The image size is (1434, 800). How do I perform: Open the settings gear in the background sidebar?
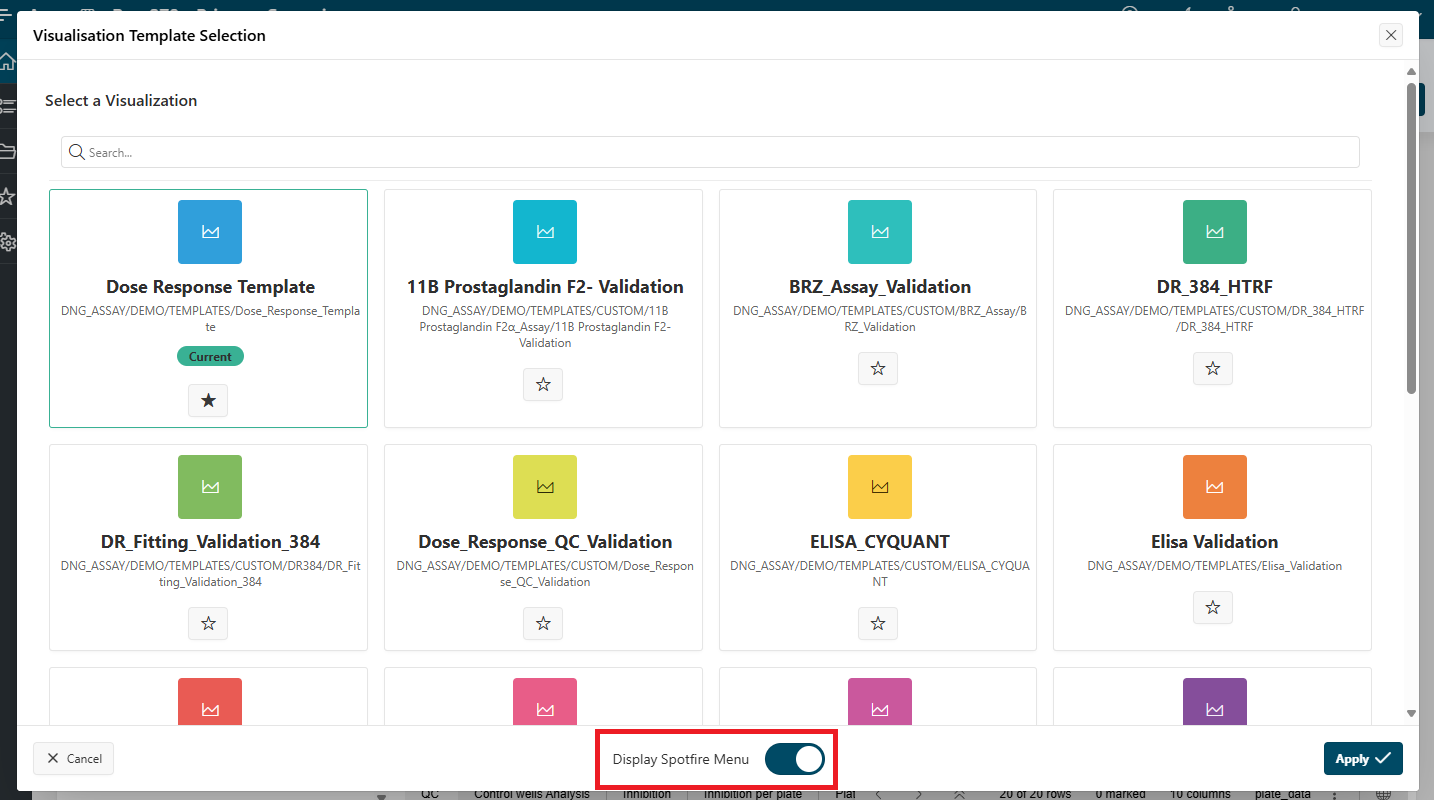[7, 242]
